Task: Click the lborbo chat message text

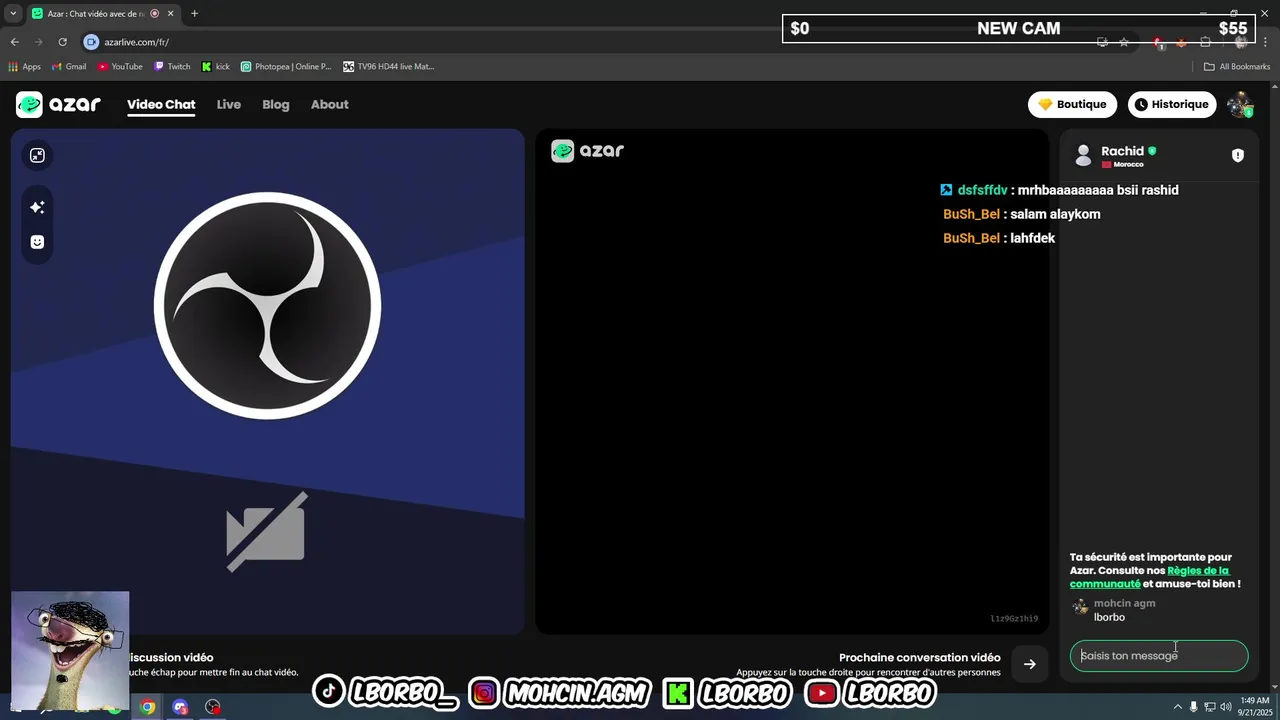Action: coord(1109,617)
